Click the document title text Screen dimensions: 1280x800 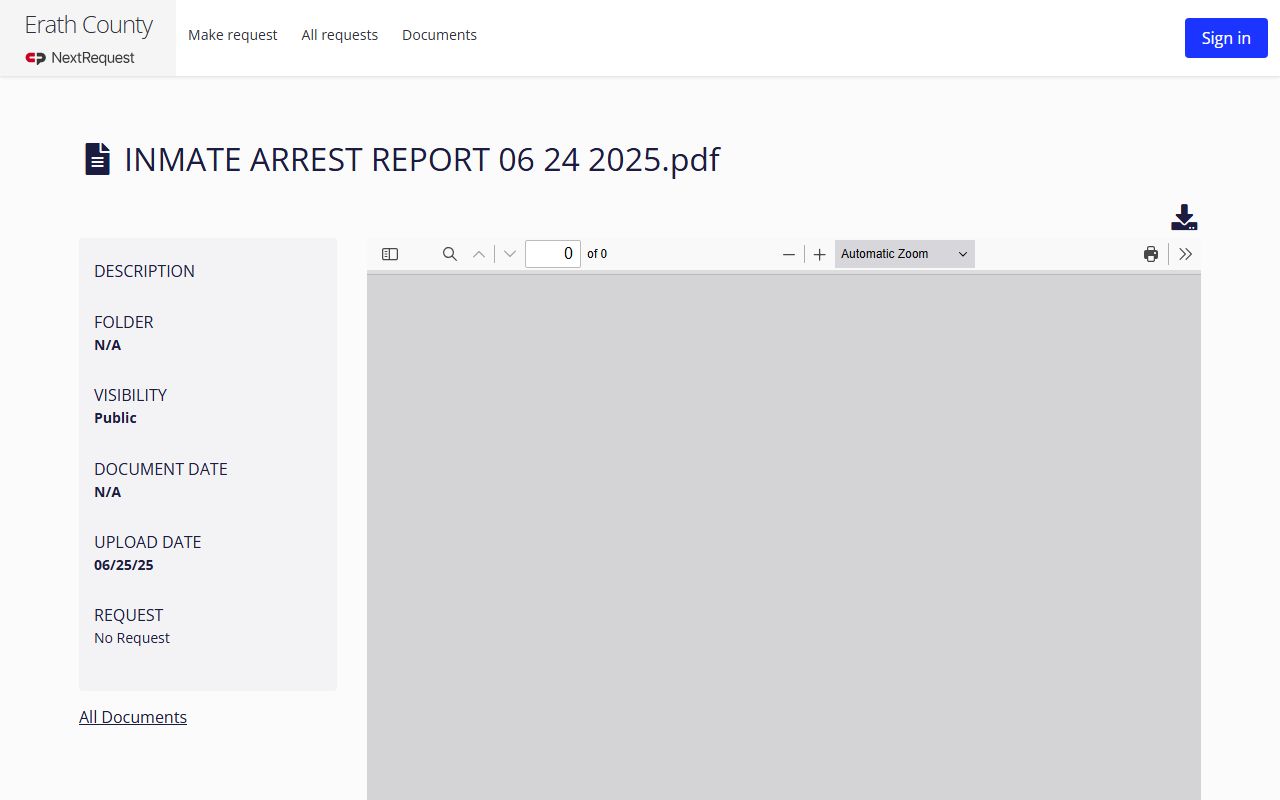(422, 160)
